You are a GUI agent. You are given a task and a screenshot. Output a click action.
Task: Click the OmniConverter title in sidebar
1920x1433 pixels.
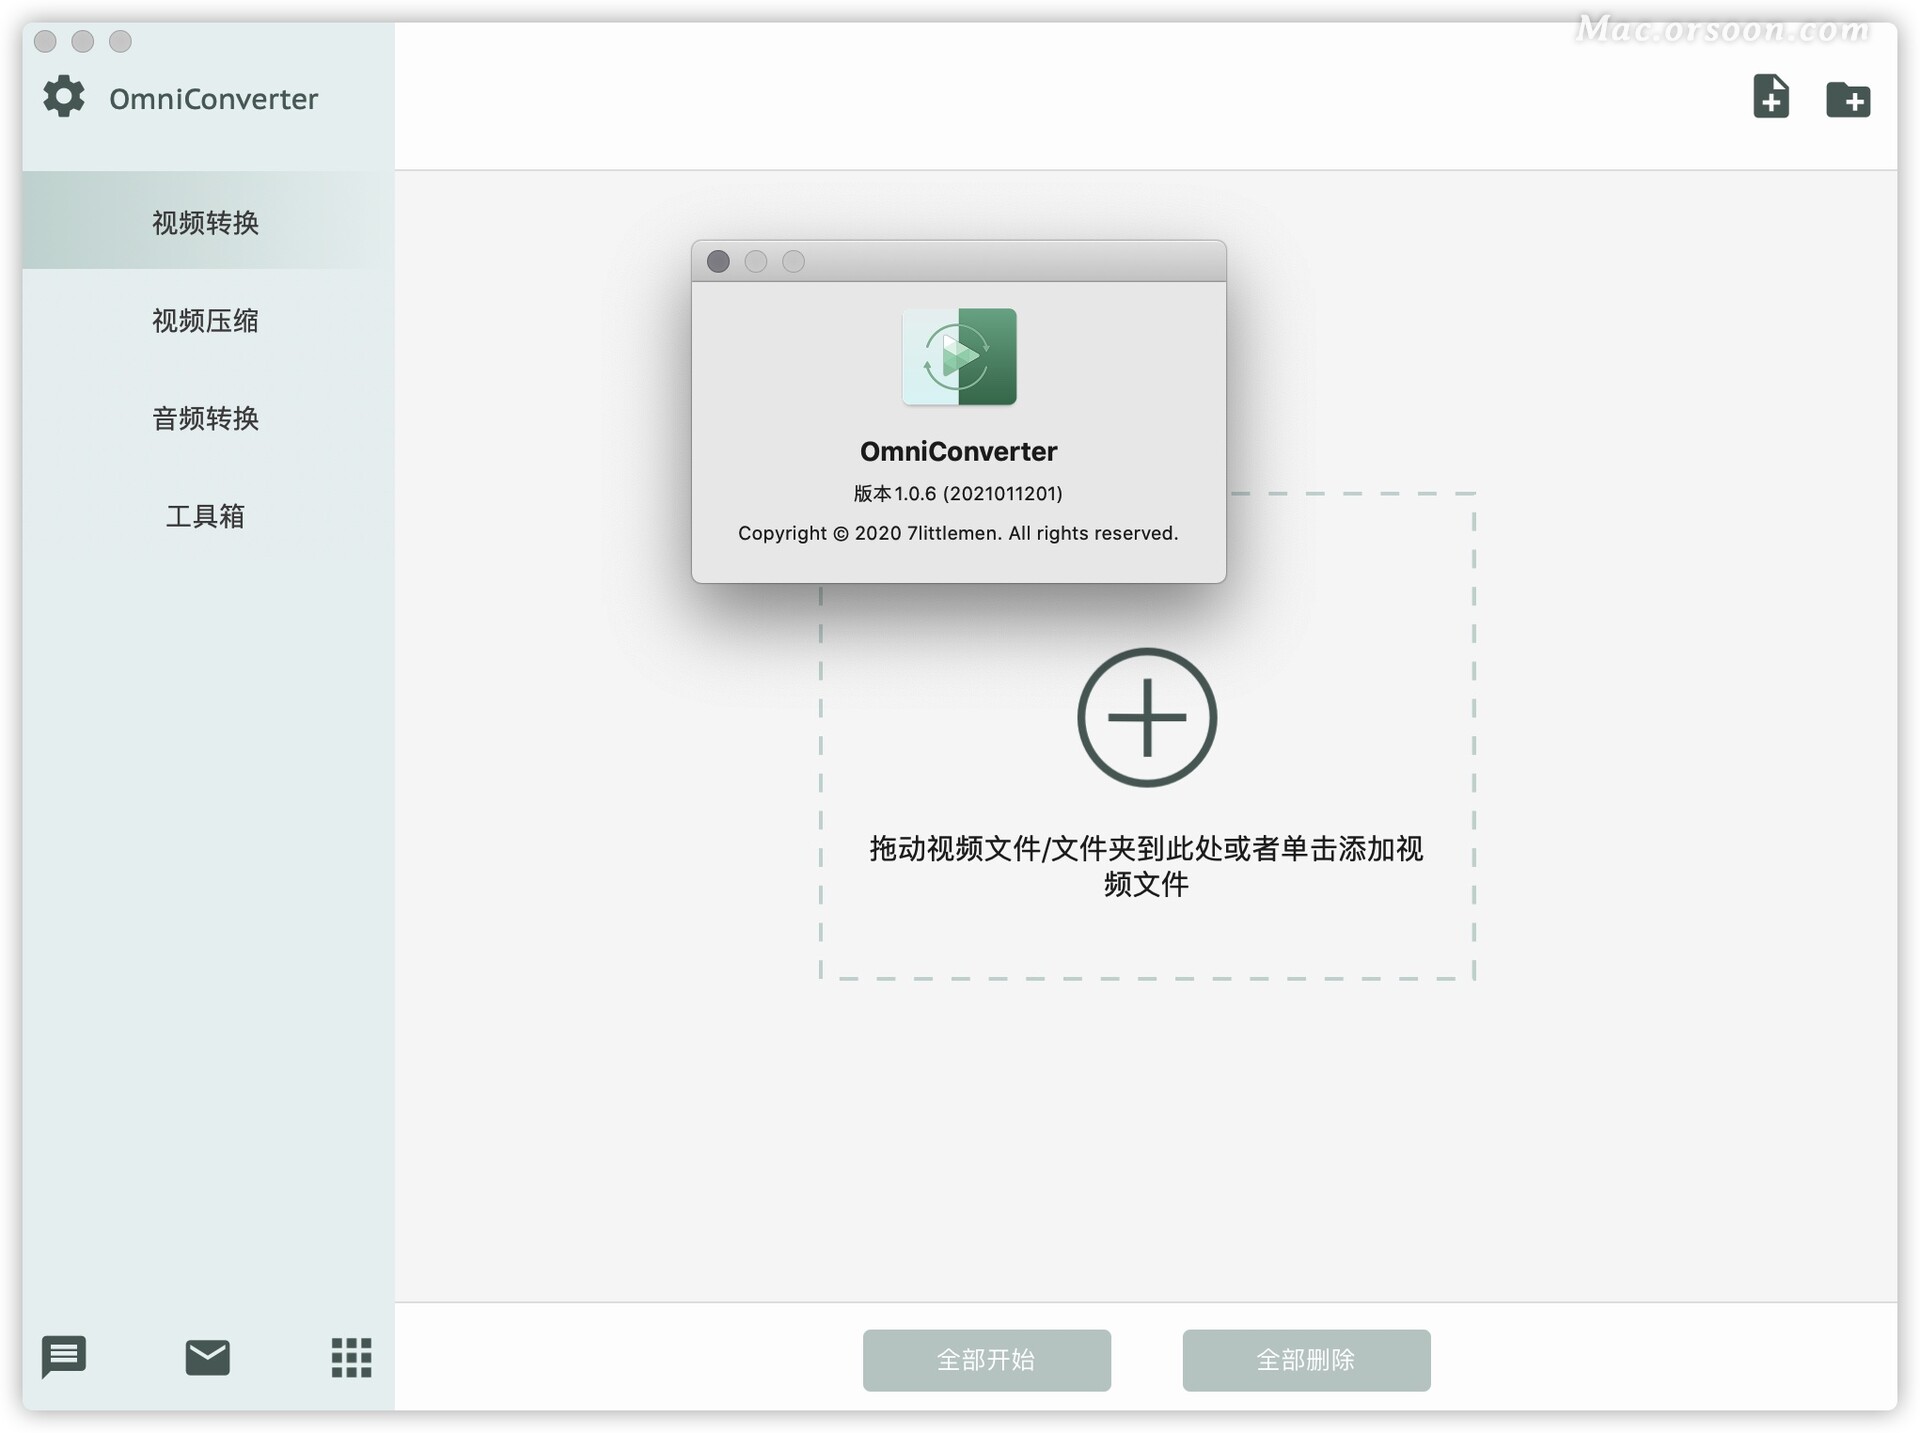213,99
